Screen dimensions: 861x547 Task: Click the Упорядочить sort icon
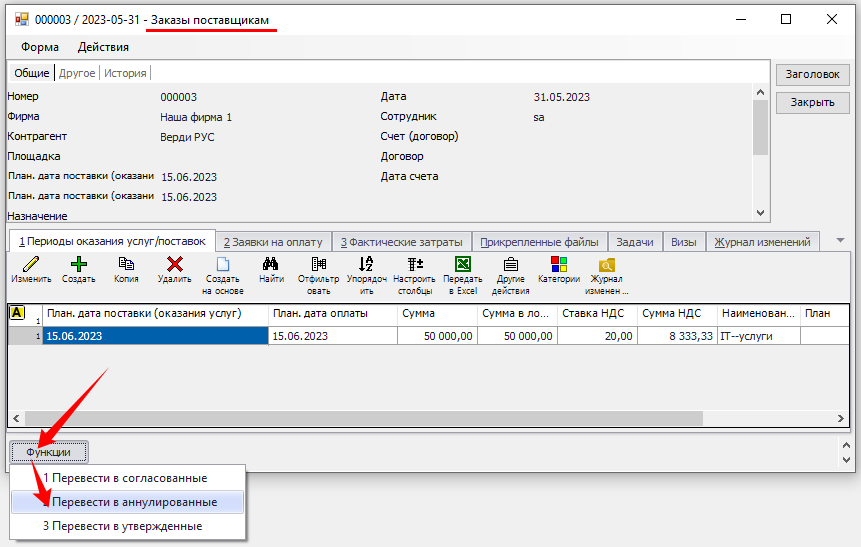click(x=366, y=265)
